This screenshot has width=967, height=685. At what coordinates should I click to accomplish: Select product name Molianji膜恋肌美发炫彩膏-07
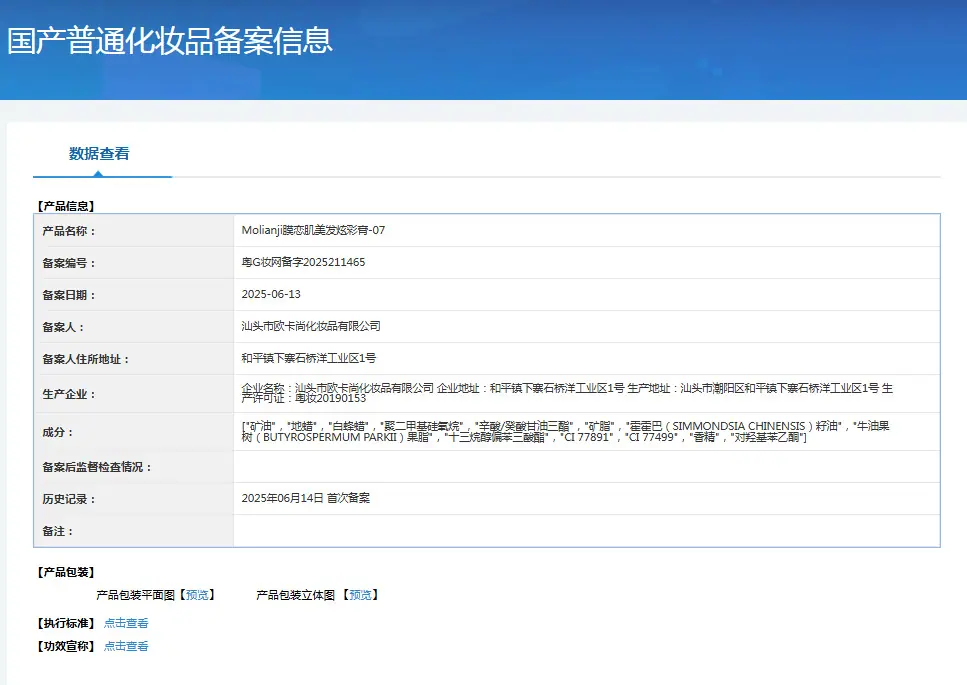pyautogui.click(x=313, y=230)
